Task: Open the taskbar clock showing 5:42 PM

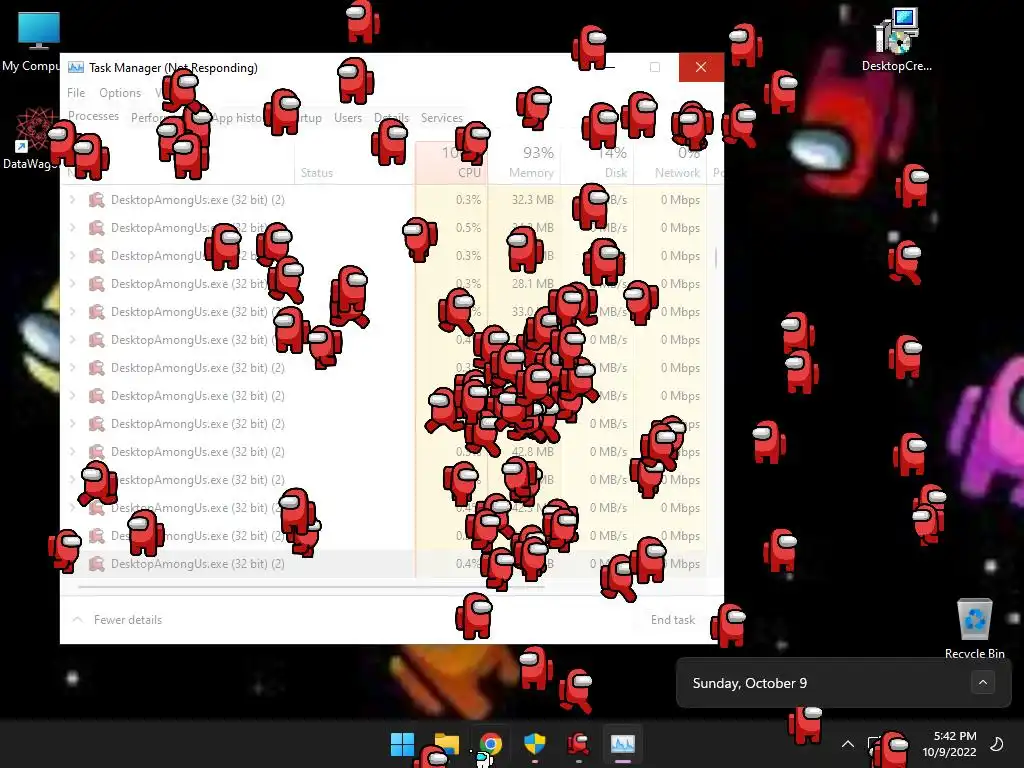Action: pos(950,744)
